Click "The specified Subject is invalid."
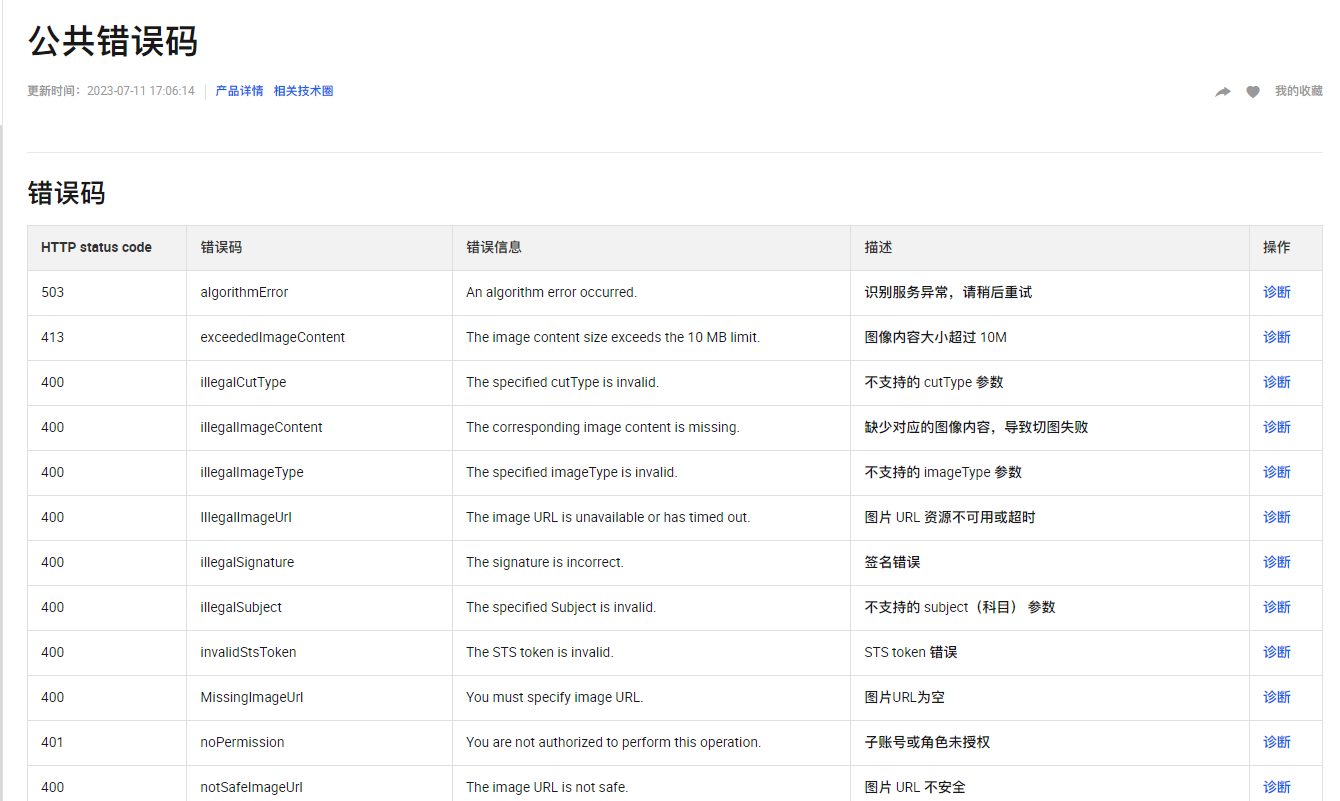Viewport: 1340px width, 801px height. [x=561, y=607]
